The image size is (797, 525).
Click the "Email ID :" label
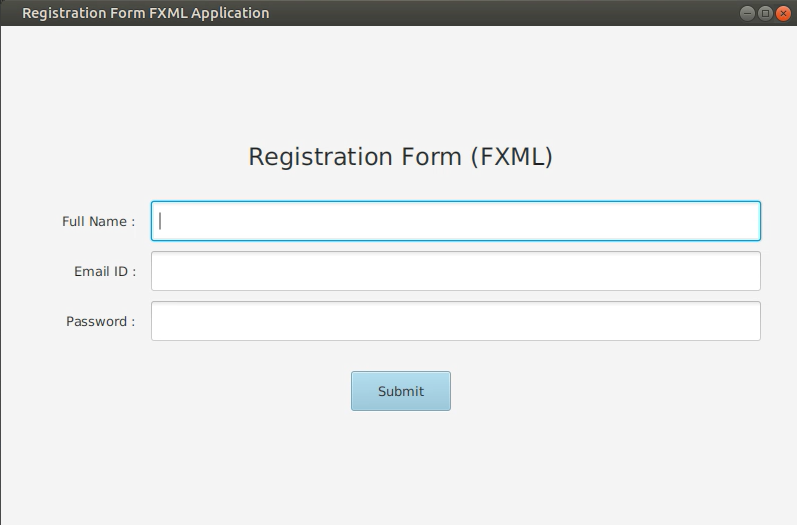(104, 271)
